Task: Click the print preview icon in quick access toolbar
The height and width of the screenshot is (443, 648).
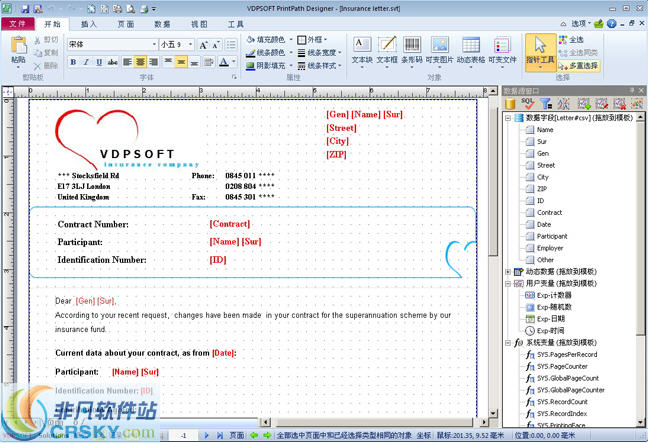Action: point(131,9)
